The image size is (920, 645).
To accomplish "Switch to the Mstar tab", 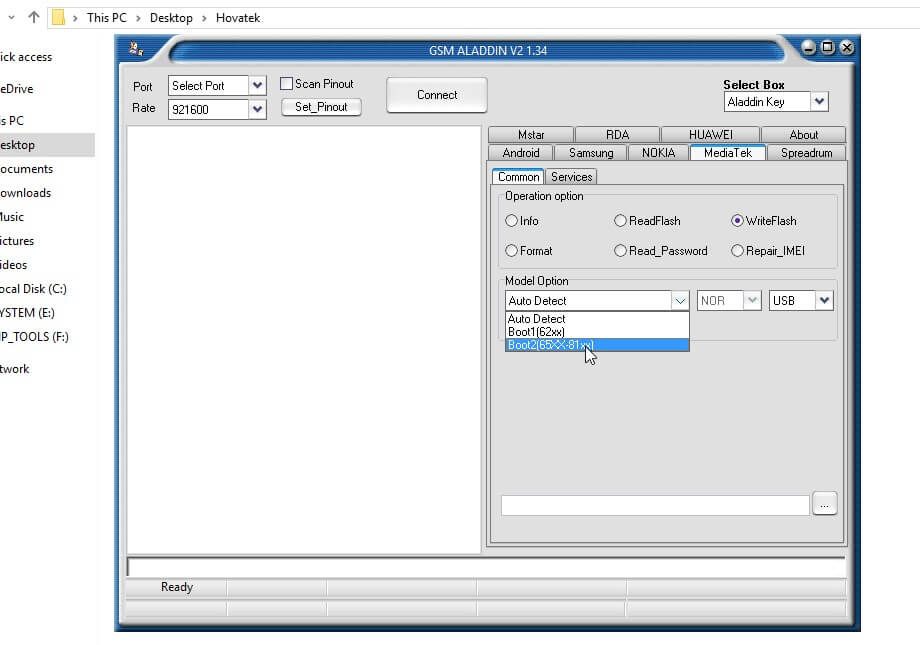I will pos(531,134).
